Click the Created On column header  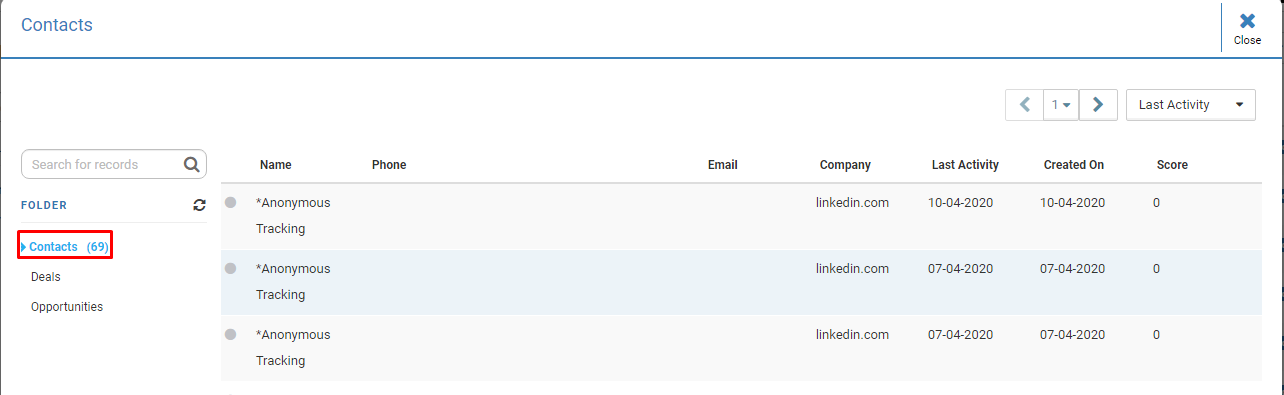click(x=1074, y=165)
